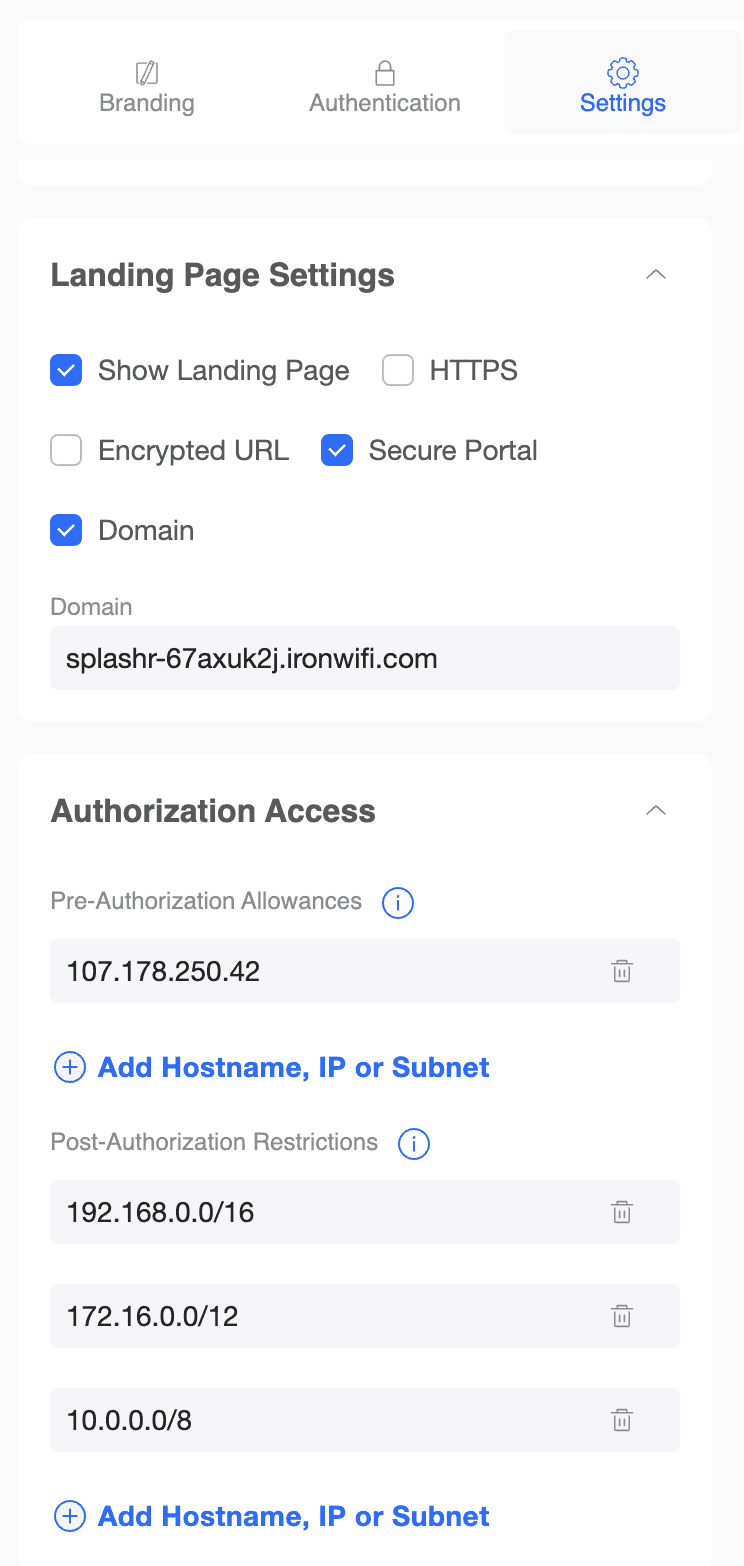Image resolution: width=744 pixels, height=1566 pixels.
Task: Show info for Post-Authorization Restrictions
Action: click(414, 1144)
